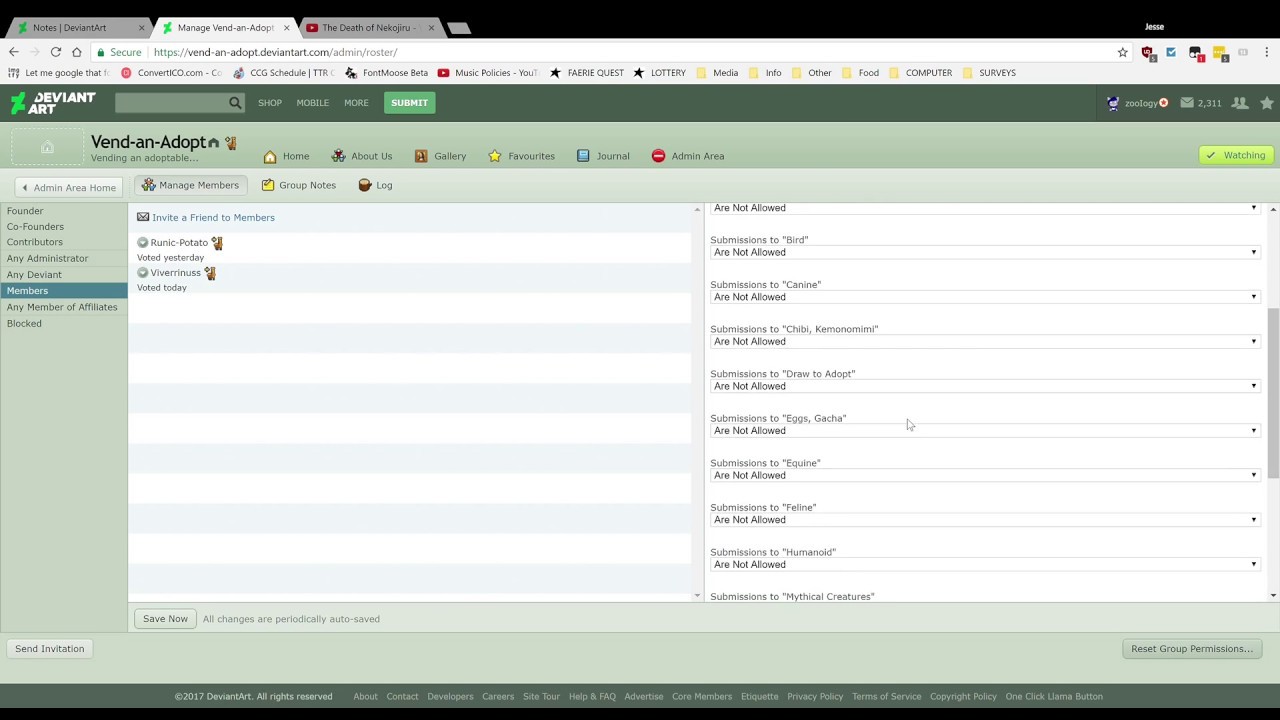
Task: Click the Log icon
Action: [x=365, y=185]
